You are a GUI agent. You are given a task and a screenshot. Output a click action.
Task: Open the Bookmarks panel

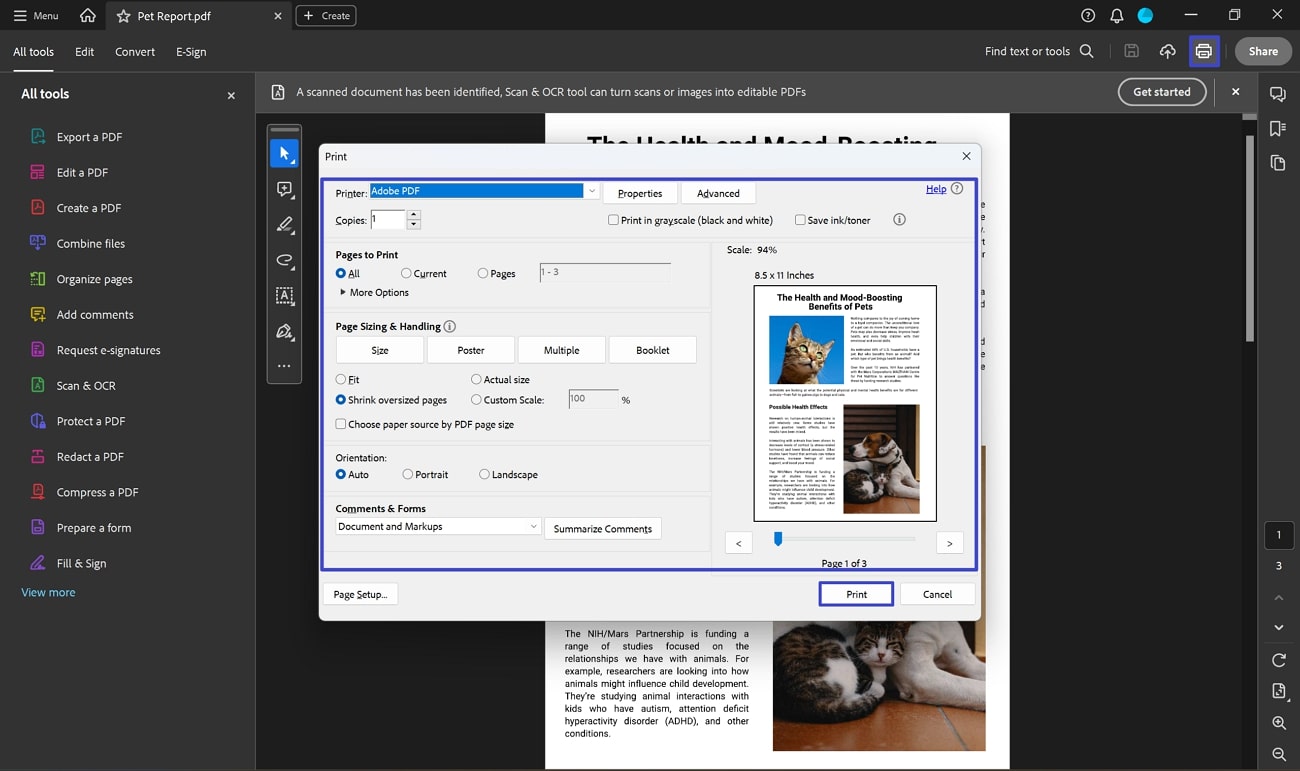click(x=1277, y=128)
